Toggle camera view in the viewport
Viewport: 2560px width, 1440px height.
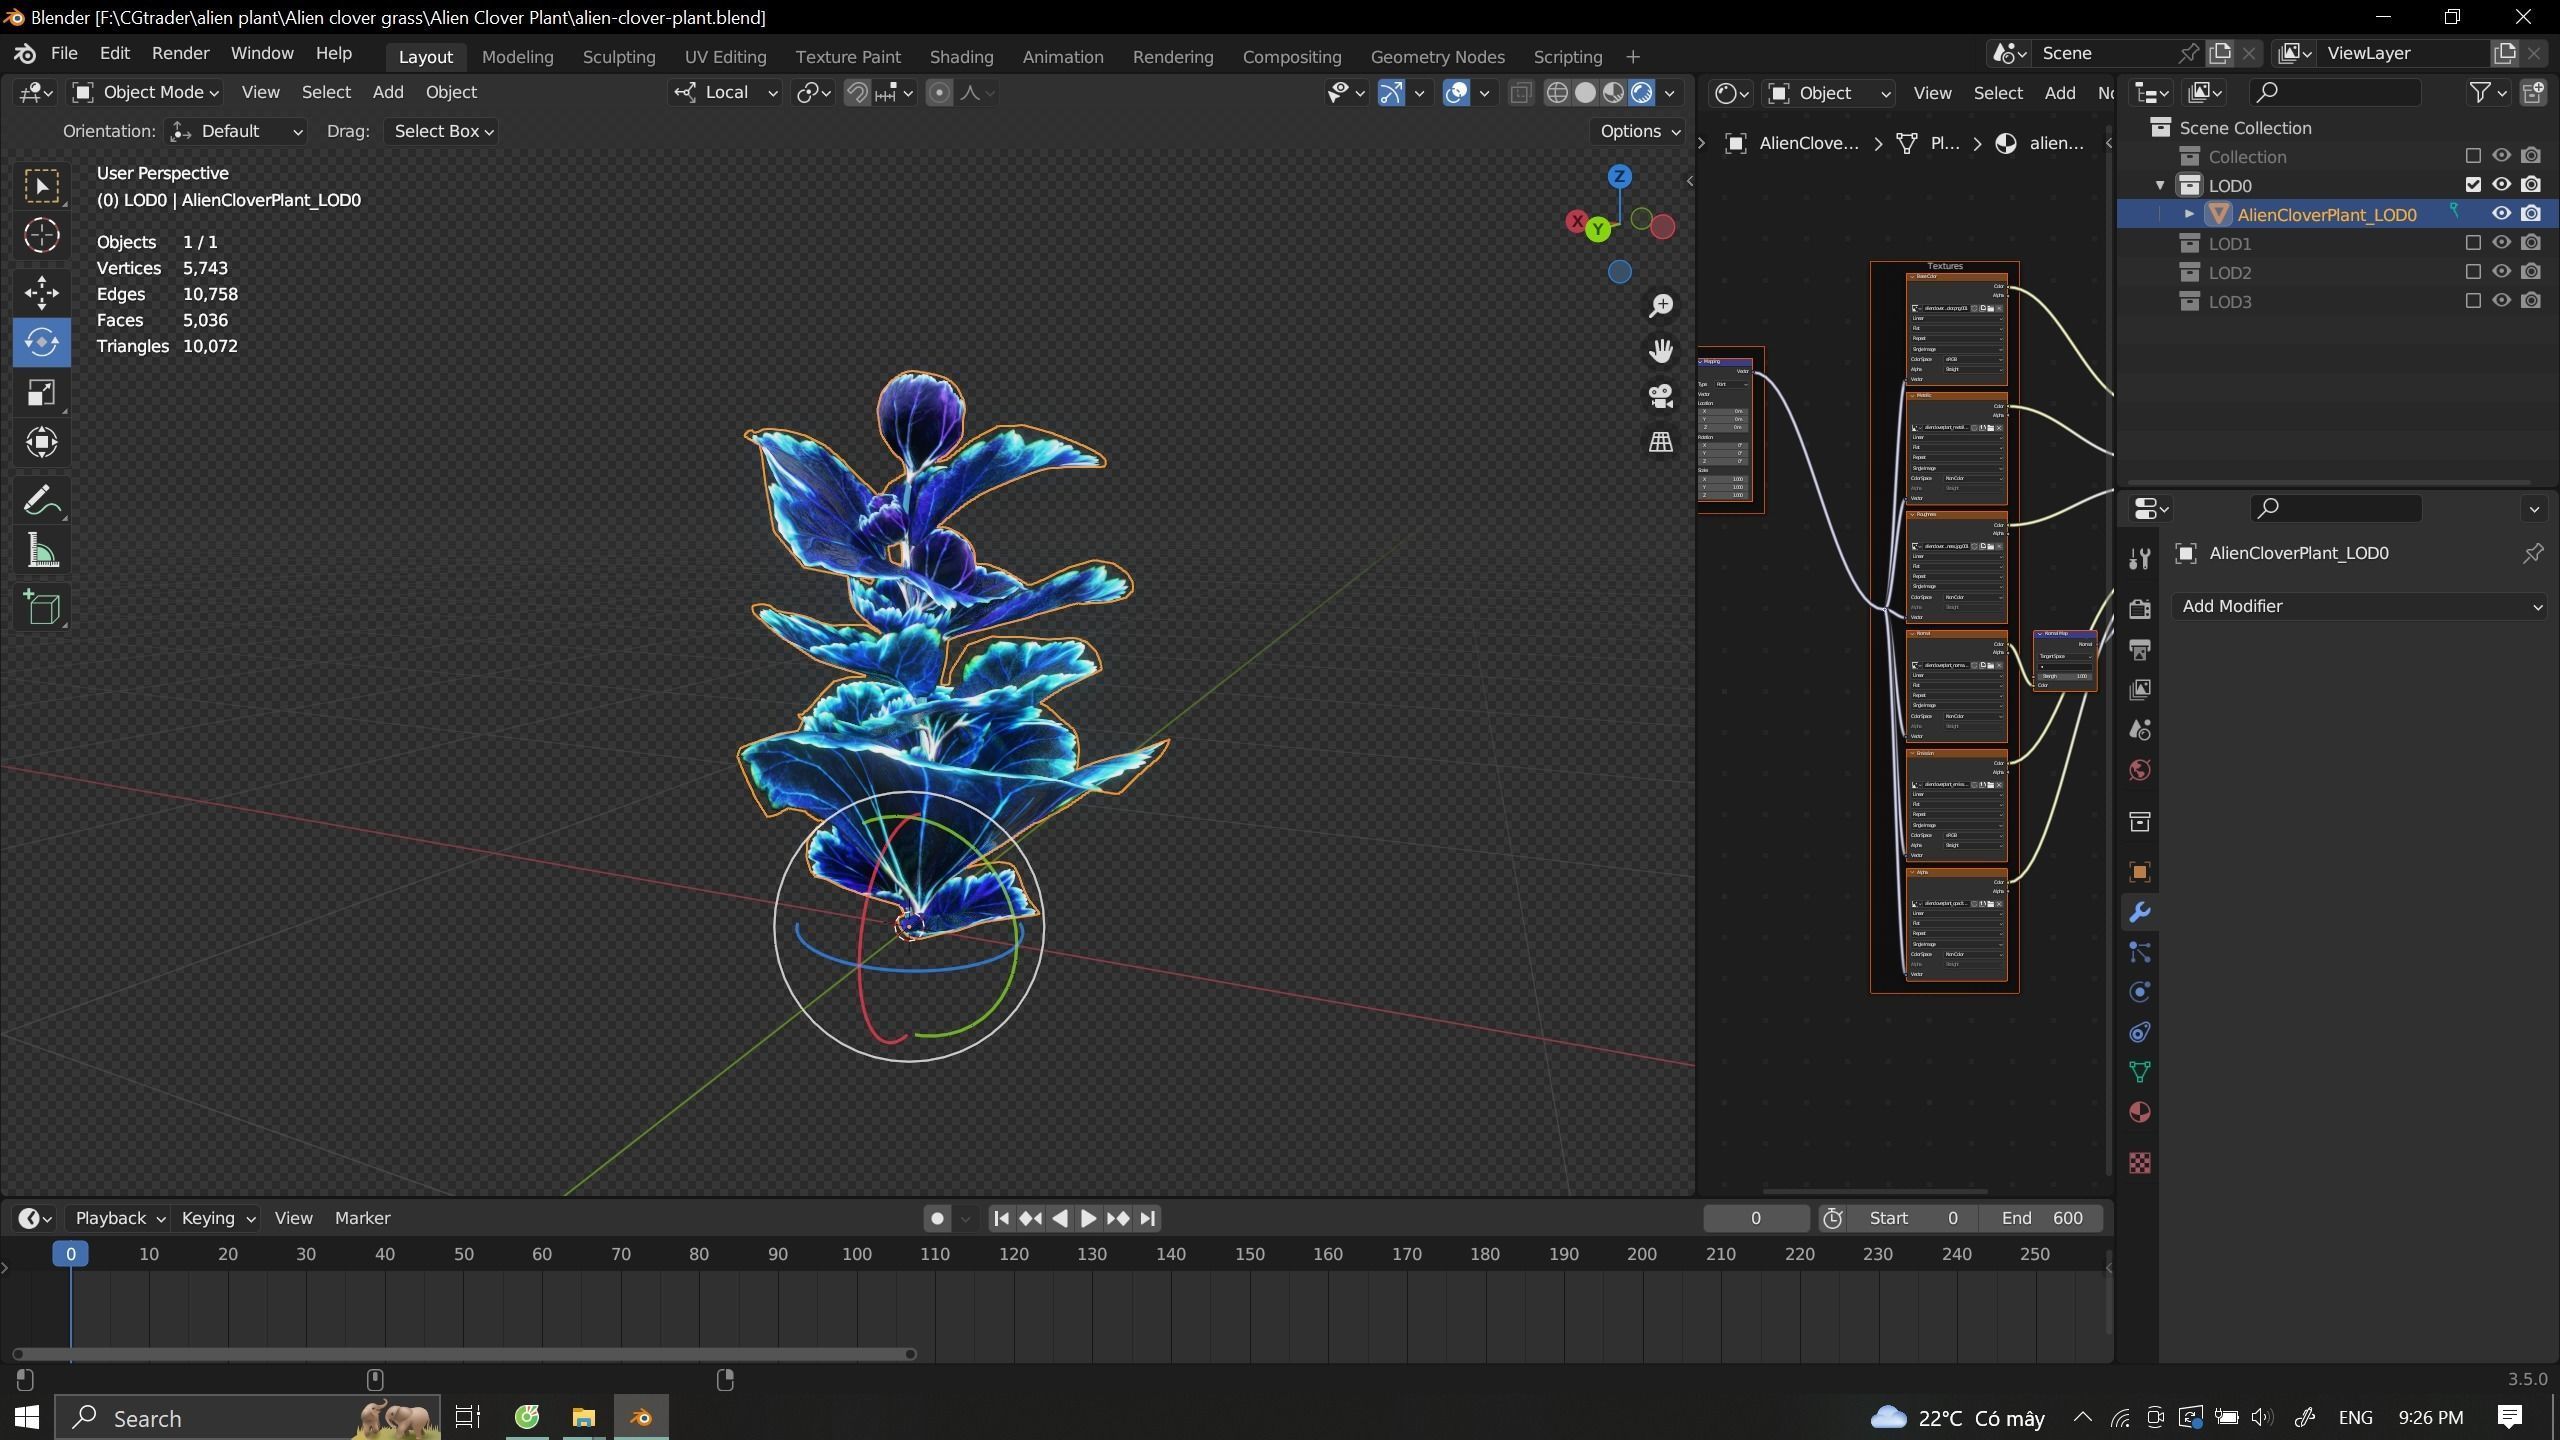point(1660,396)
